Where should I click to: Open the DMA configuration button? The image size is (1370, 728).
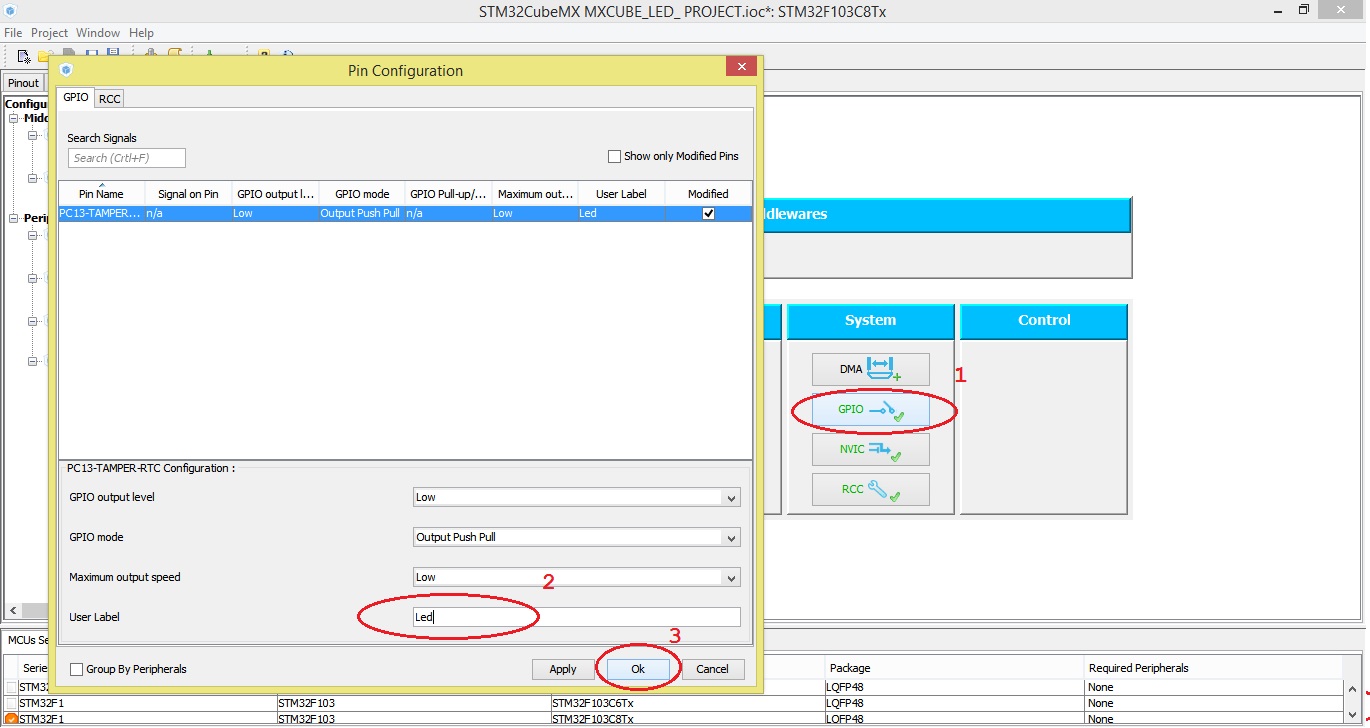tap(870, 369)
